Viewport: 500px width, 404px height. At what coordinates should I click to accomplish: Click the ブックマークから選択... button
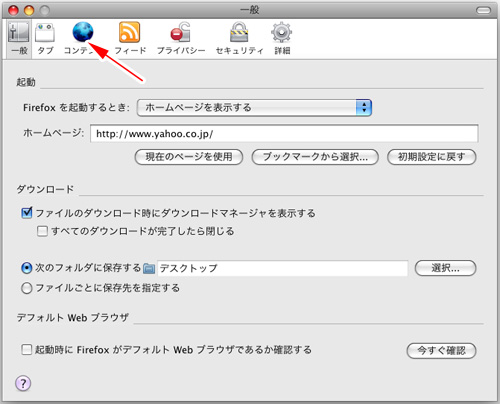315,157
